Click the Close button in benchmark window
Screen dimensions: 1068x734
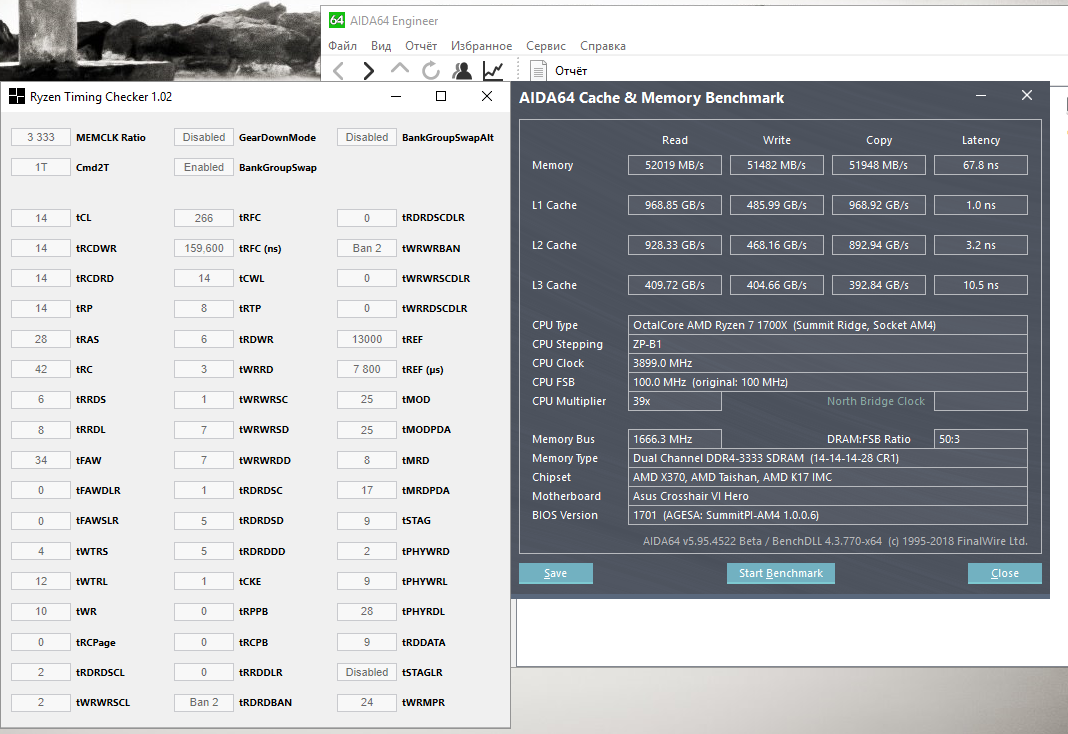click(x=1005, y=573)
